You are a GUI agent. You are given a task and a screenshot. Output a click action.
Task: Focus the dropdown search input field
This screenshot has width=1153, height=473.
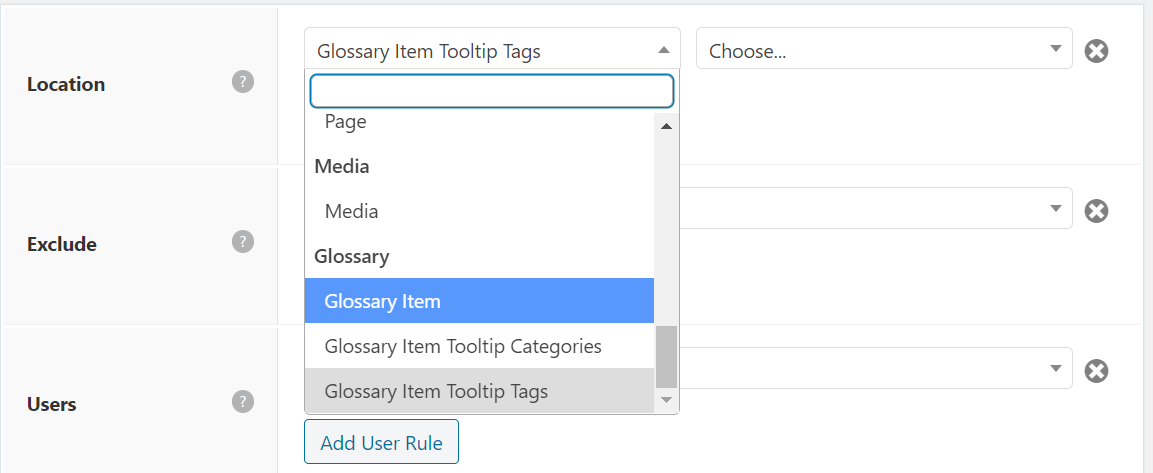pos(492,91)
